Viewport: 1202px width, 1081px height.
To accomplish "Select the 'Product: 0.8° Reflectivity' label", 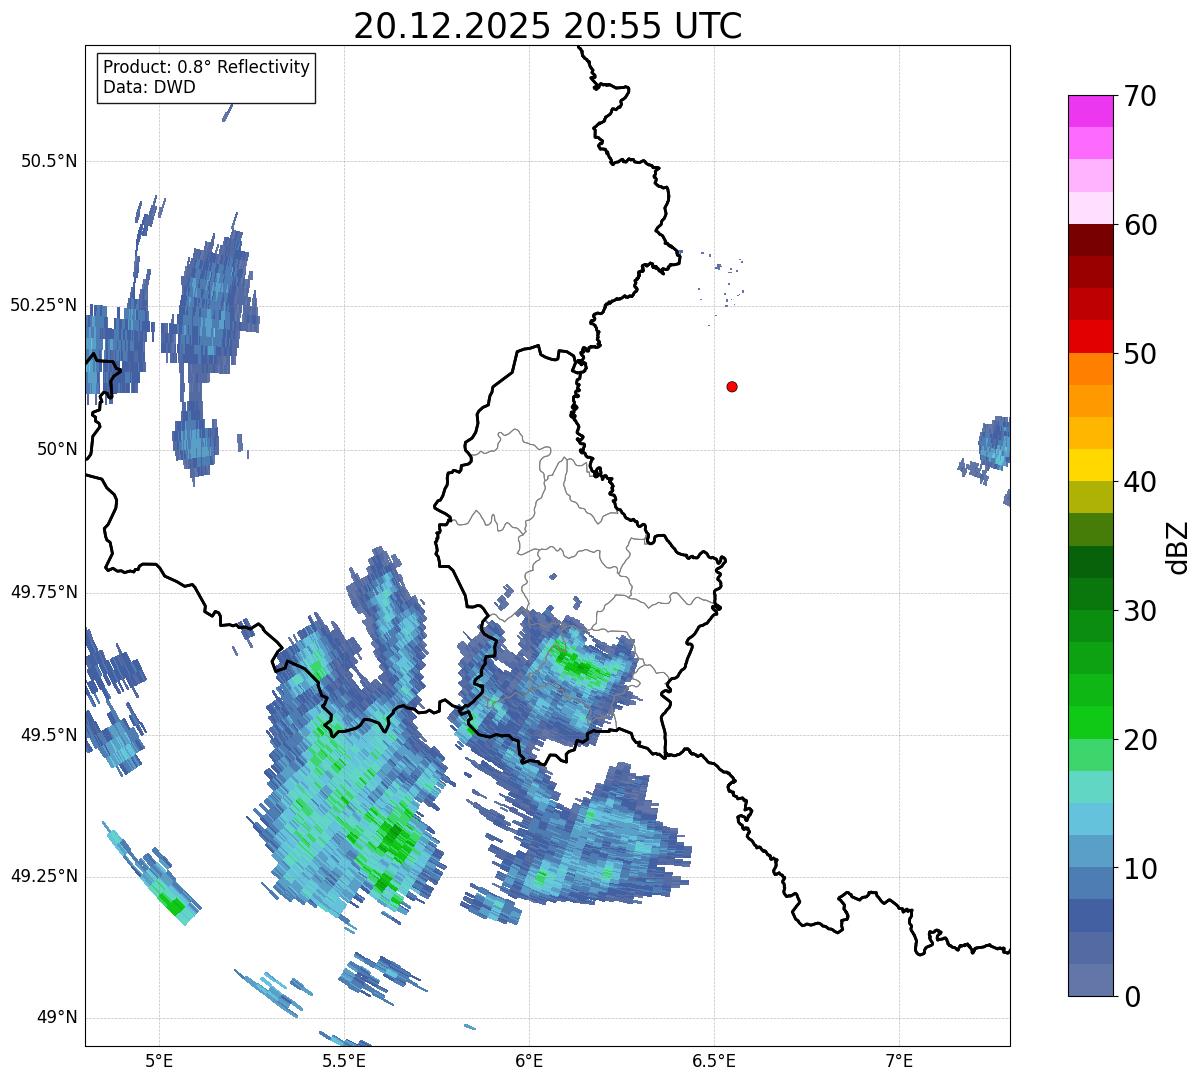I will 207,67.
